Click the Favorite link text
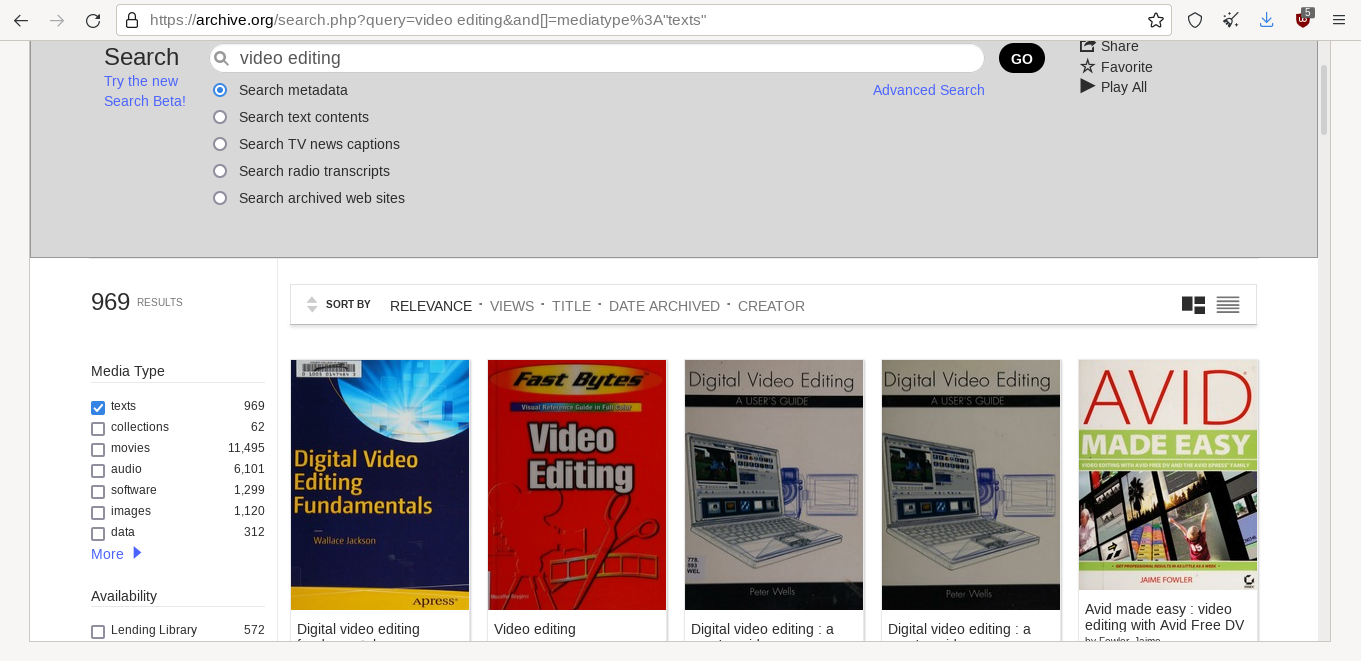1361x661 pixels. click(x=1126, y=67)
